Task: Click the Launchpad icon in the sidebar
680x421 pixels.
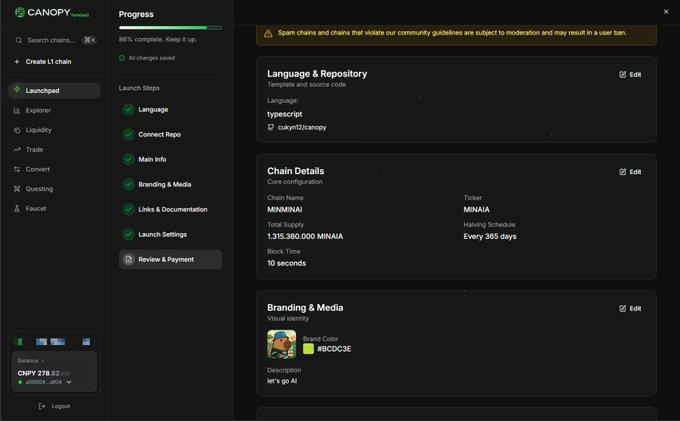Action: click(17, 89)
